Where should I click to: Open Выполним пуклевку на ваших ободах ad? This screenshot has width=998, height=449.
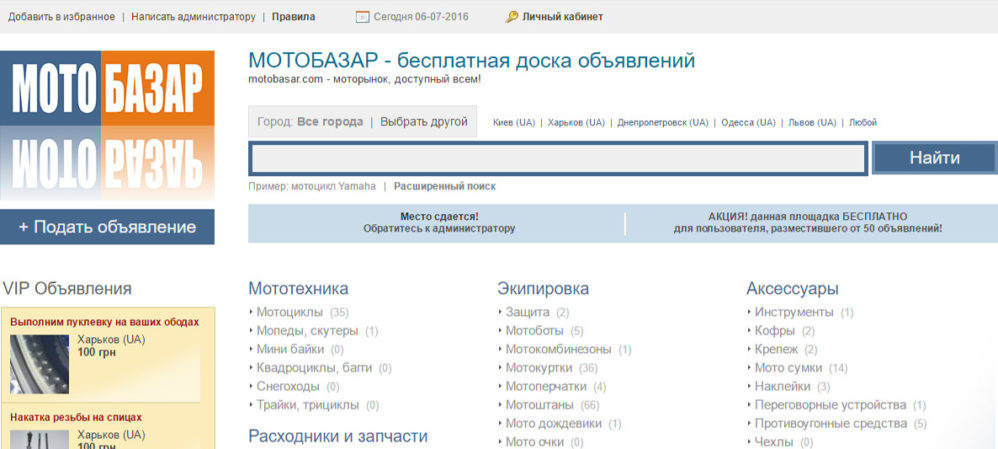pyautogui.click(x=105, y=322)
